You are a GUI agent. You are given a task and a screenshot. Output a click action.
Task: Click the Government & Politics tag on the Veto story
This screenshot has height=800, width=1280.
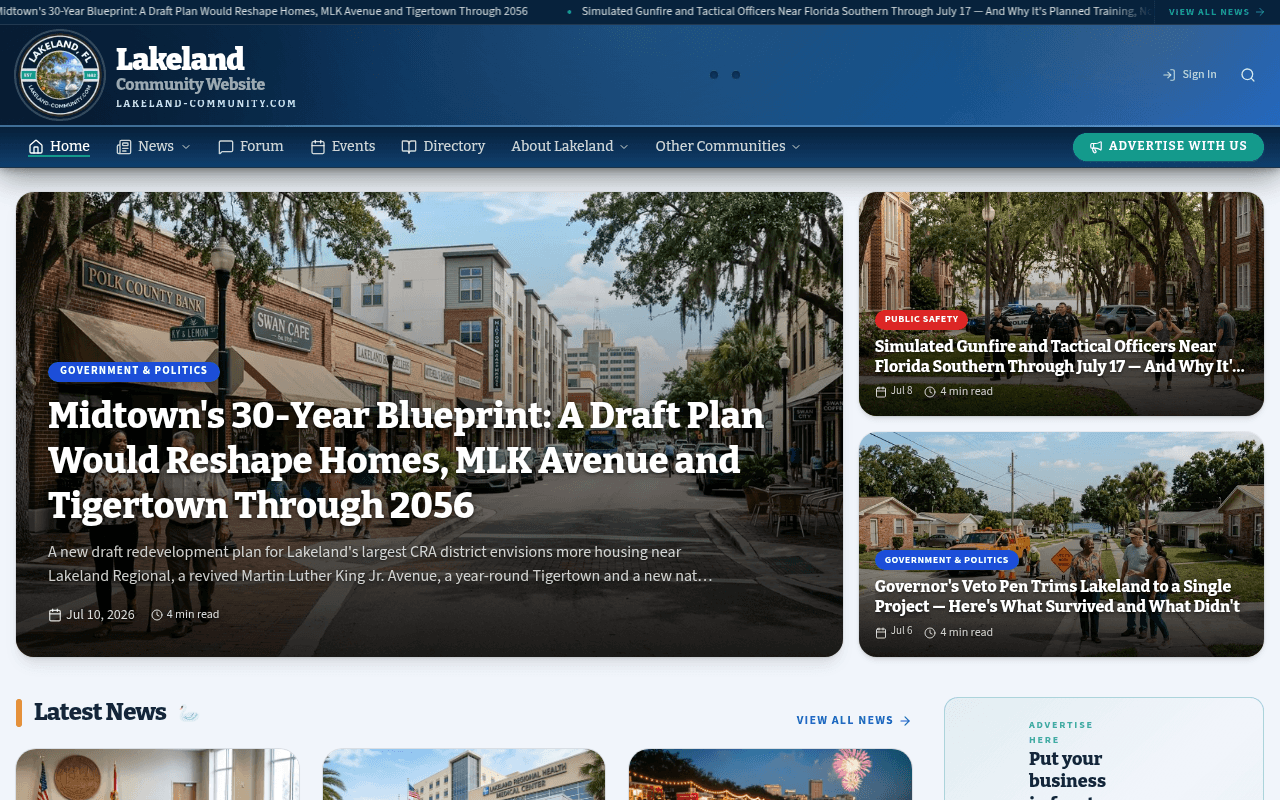(x=947, y=560)
